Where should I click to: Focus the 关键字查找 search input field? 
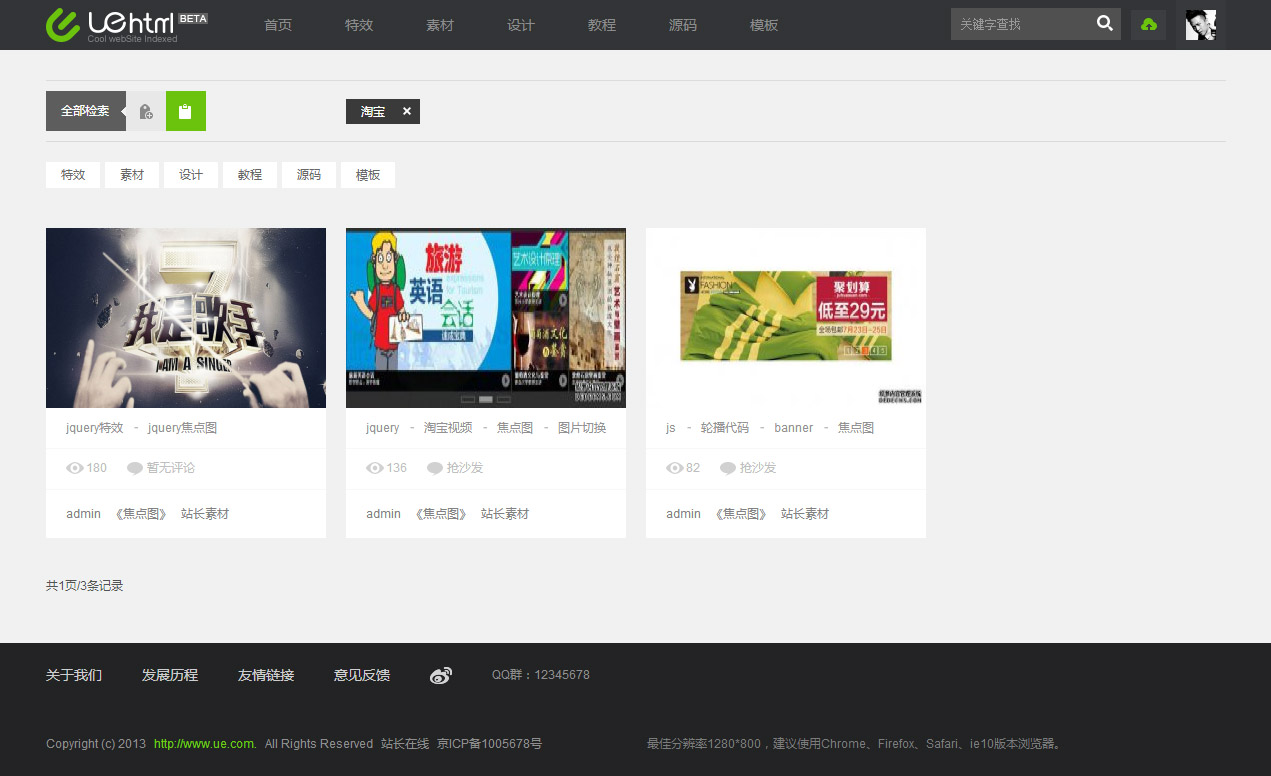(x=1020, y=24)
